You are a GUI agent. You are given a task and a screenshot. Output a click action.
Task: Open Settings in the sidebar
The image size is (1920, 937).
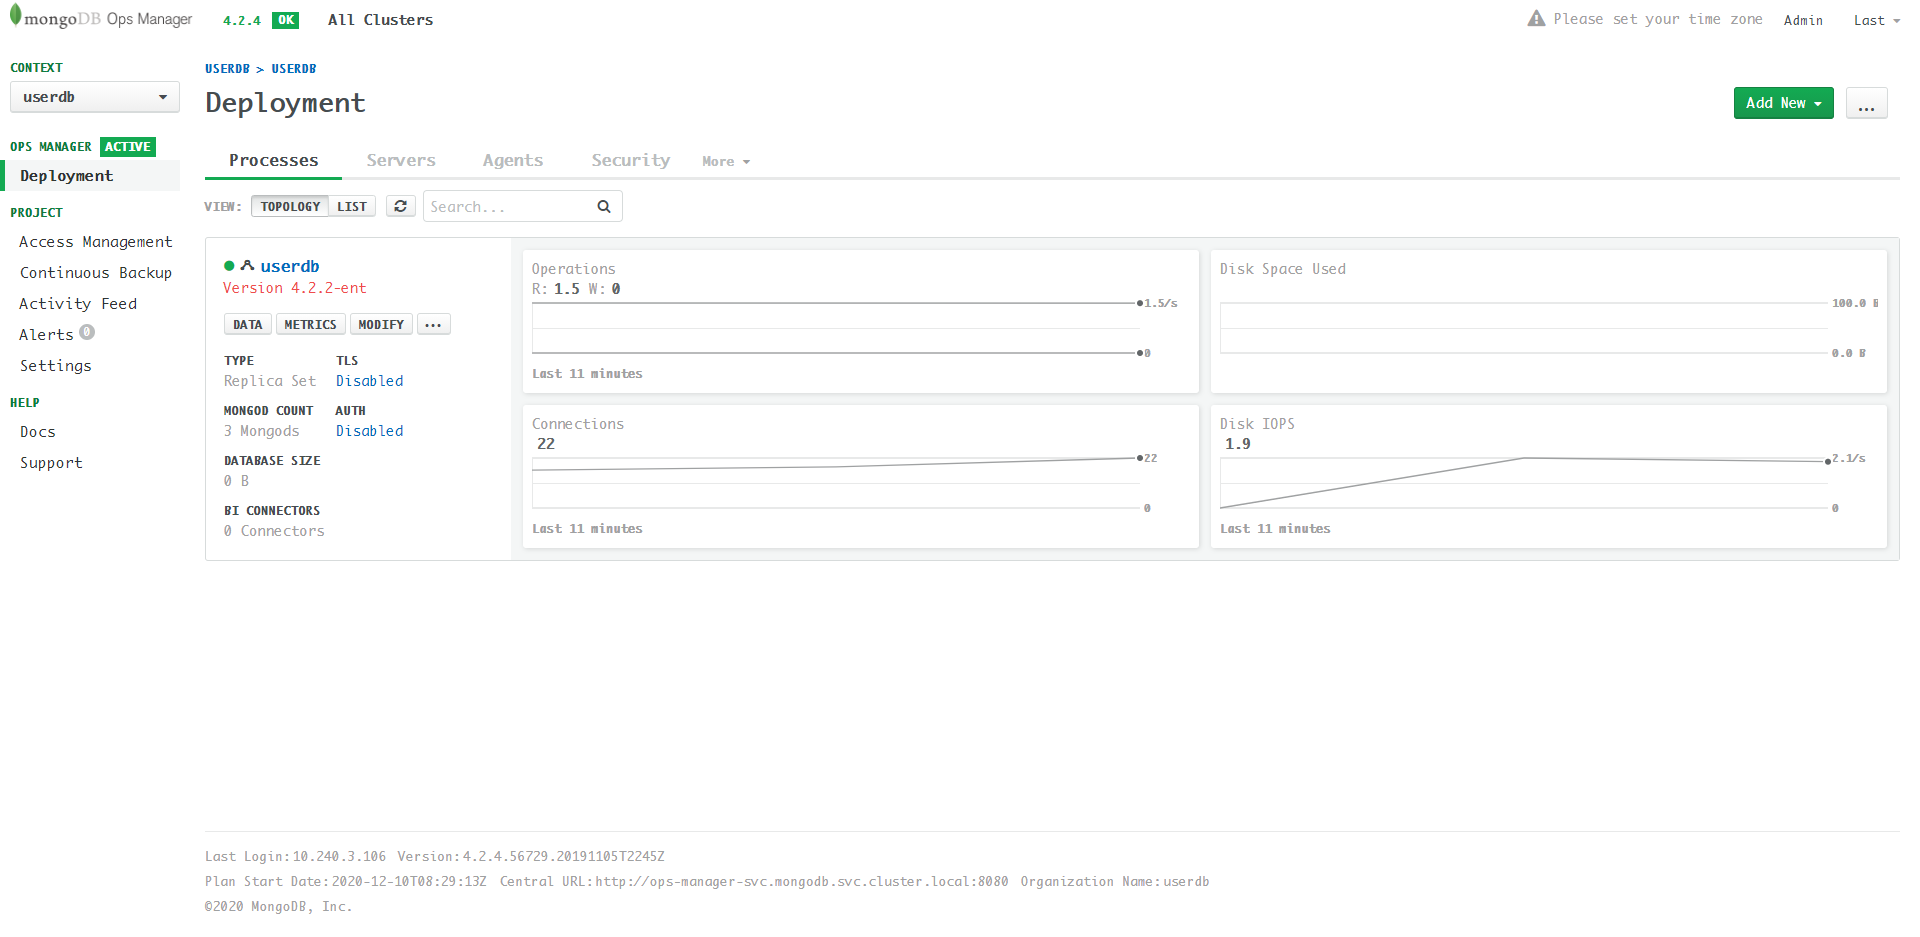tap(55, 366)
